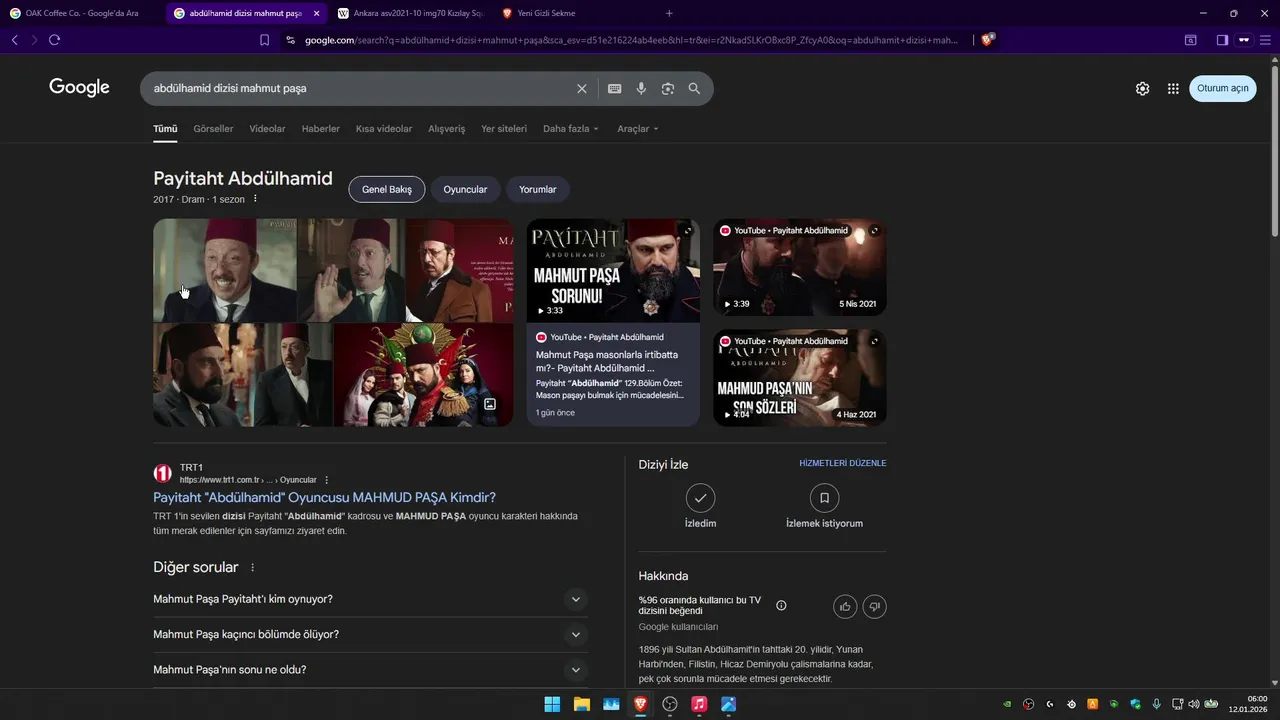Open the Google logo homepage link
The height and width of the screenshot is (720, 1280).
[x=79, y=88]
